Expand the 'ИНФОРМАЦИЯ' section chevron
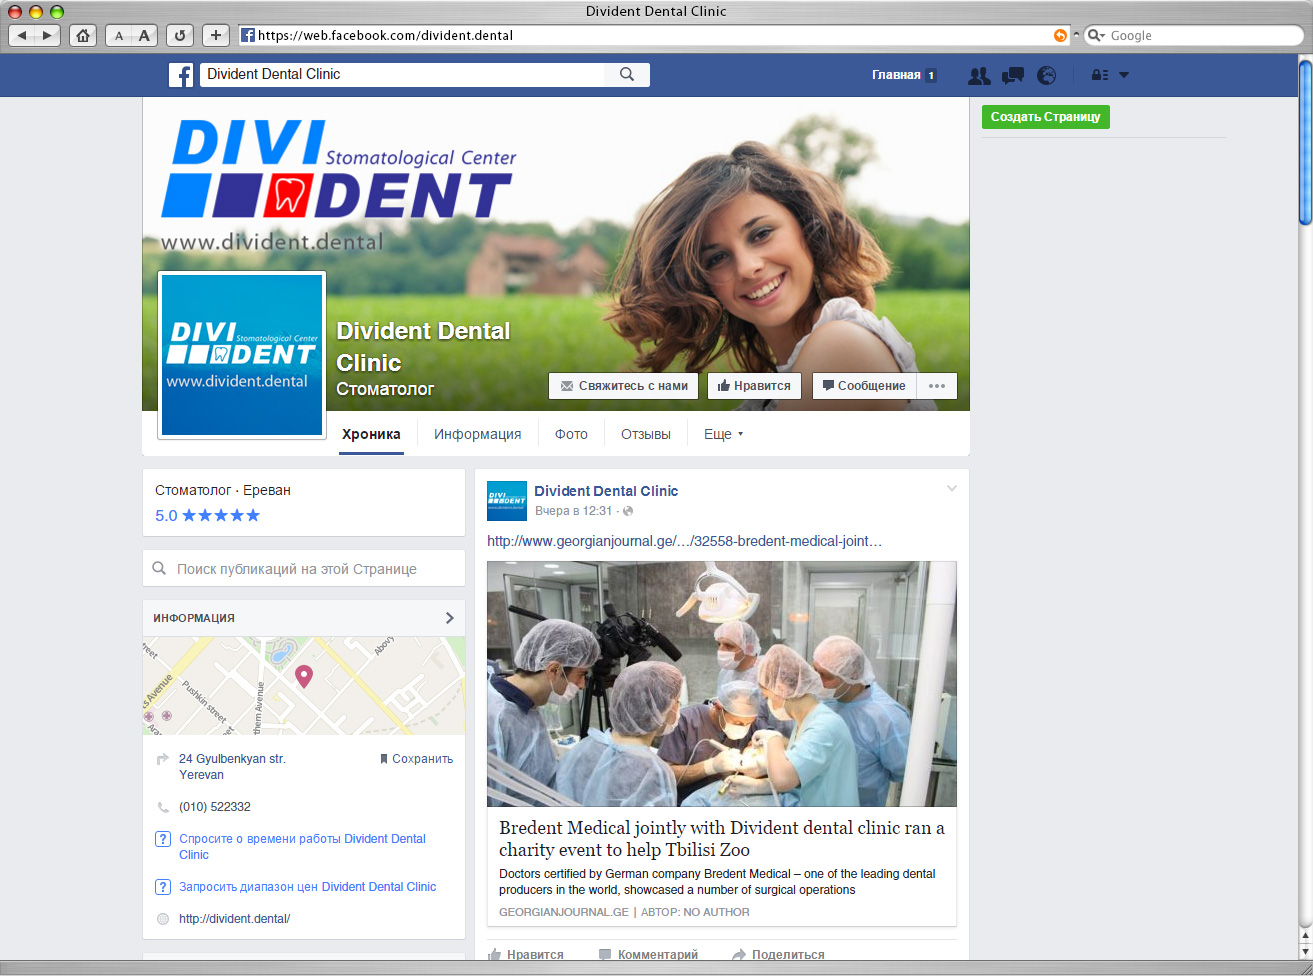This screenshot has width=1313, height=976. [x=449, y=618]
